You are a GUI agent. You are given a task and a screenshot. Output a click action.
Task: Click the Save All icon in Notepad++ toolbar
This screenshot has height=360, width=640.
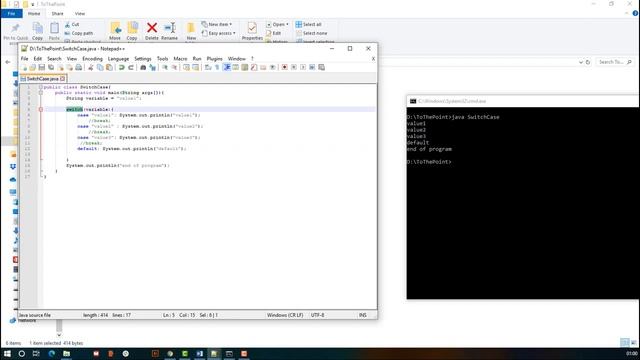51,67
